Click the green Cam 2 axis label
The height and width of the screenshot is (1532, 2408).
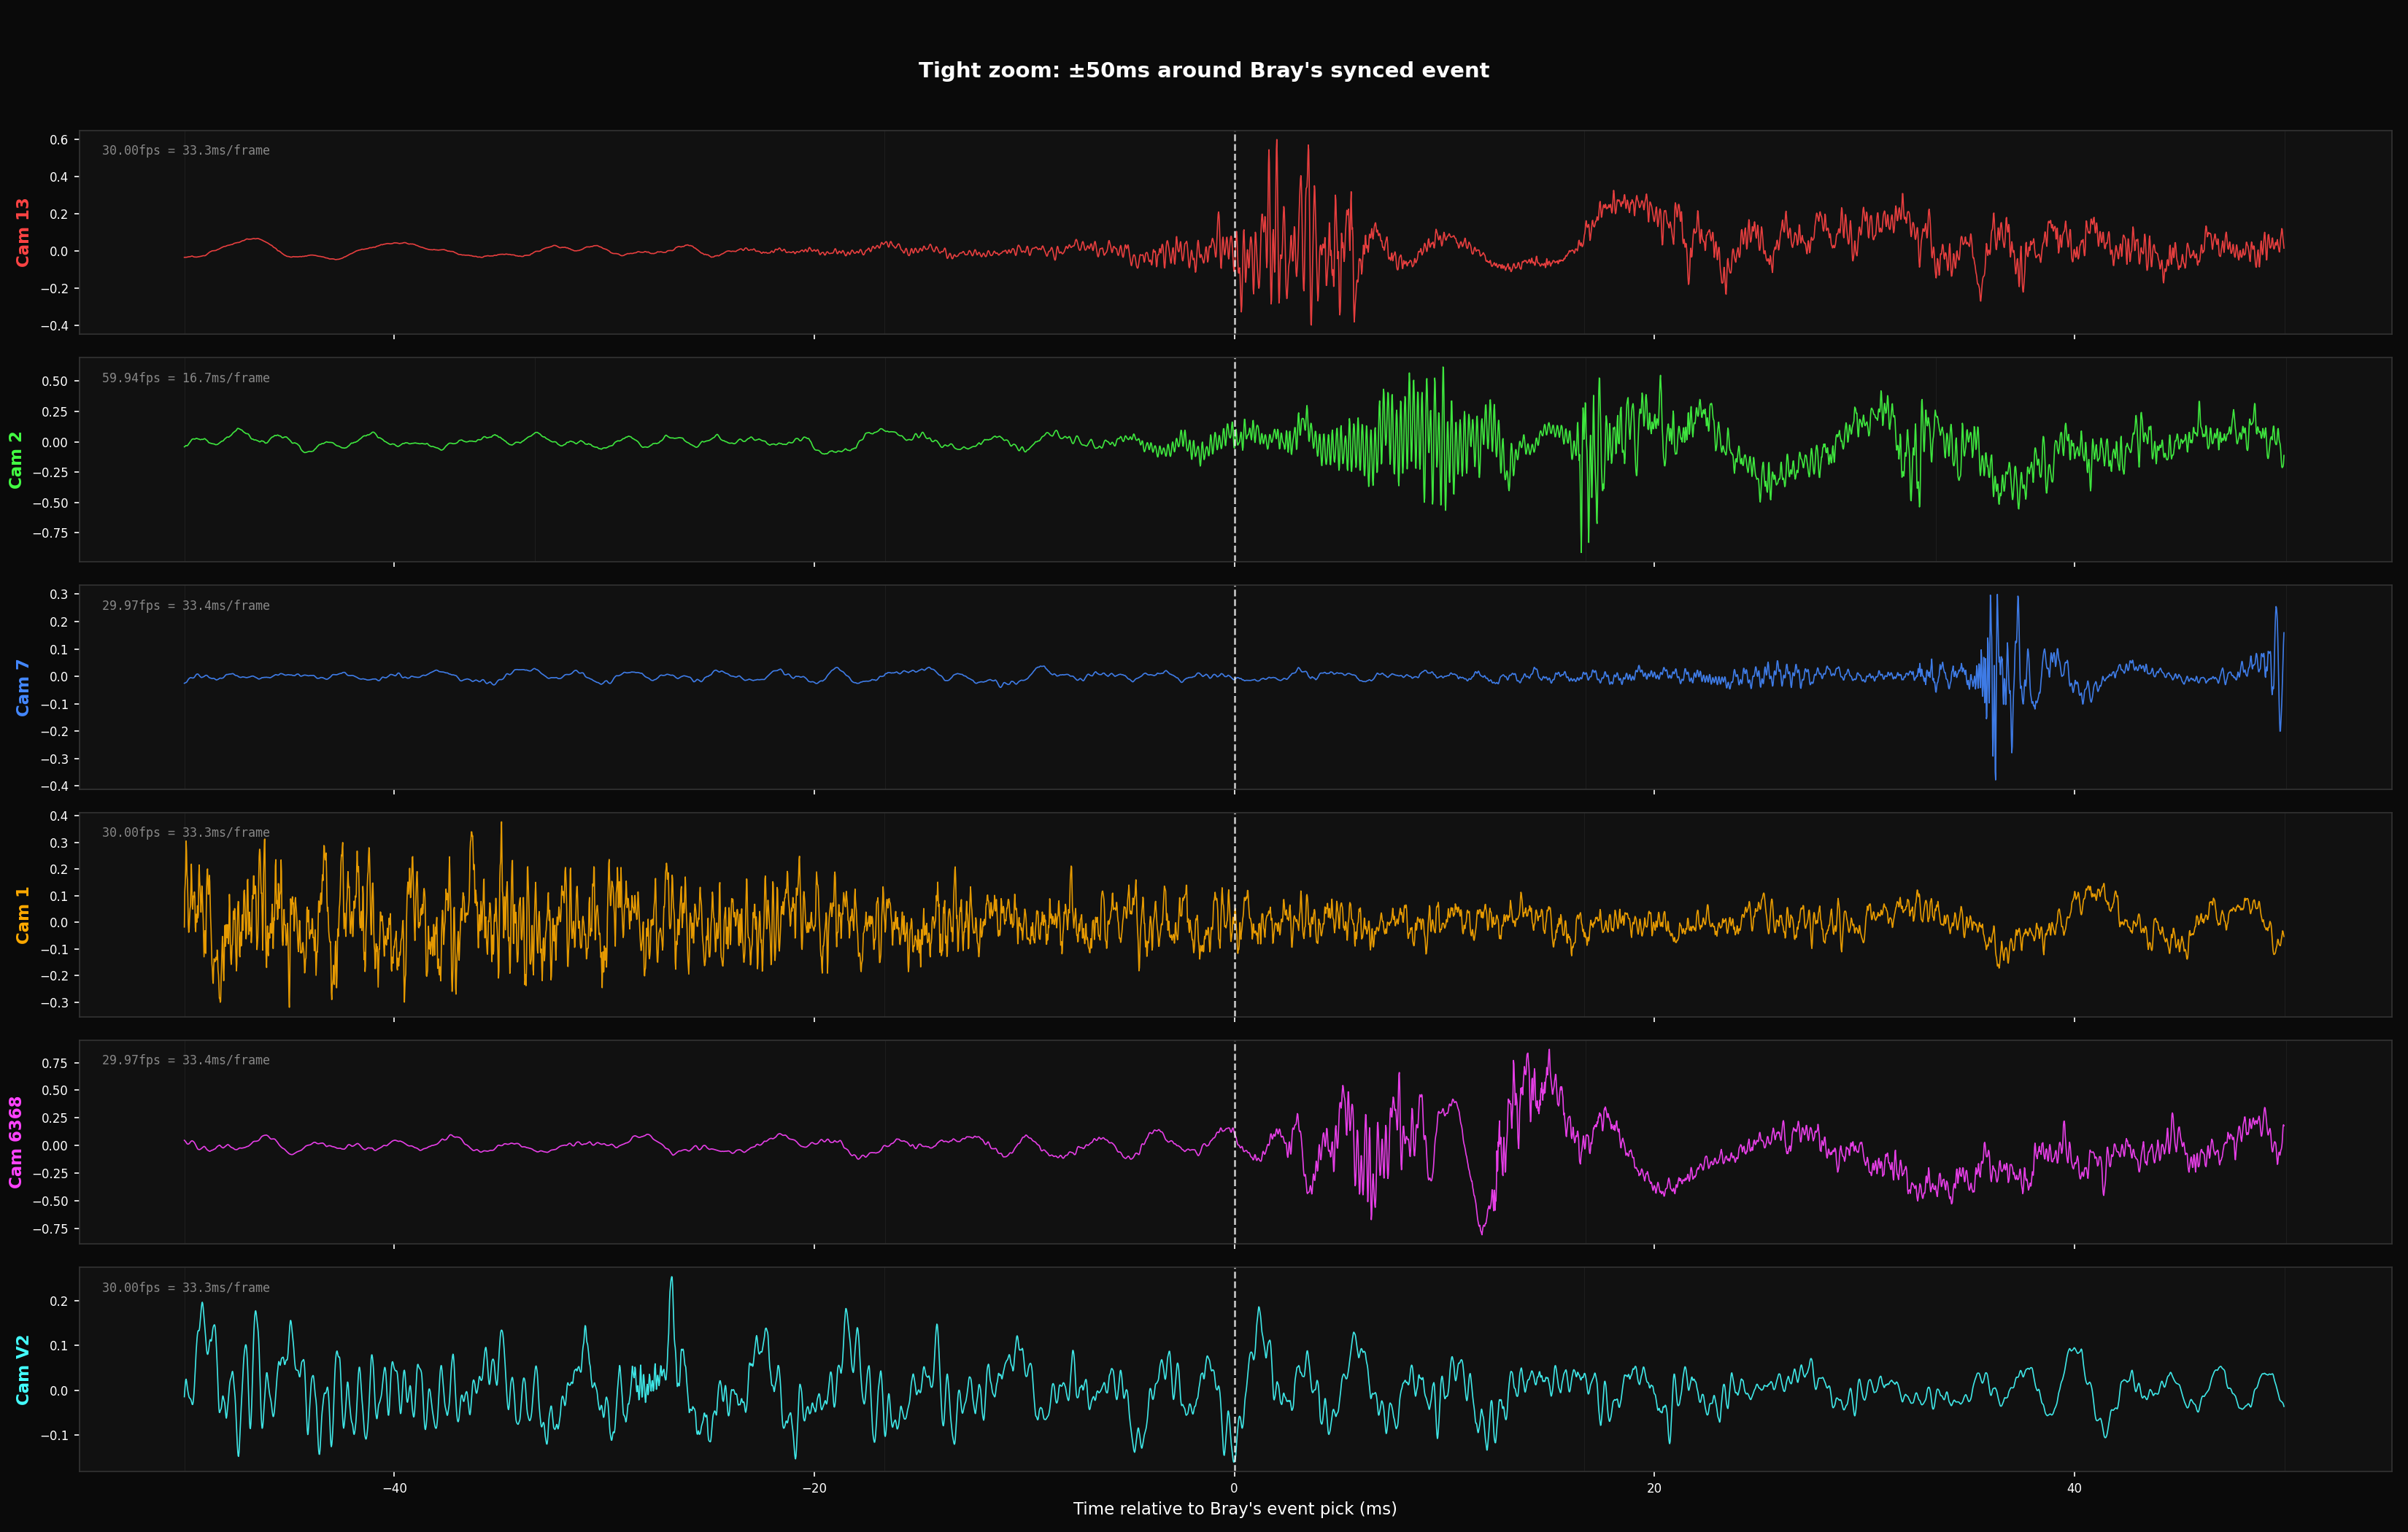(15, 460)
